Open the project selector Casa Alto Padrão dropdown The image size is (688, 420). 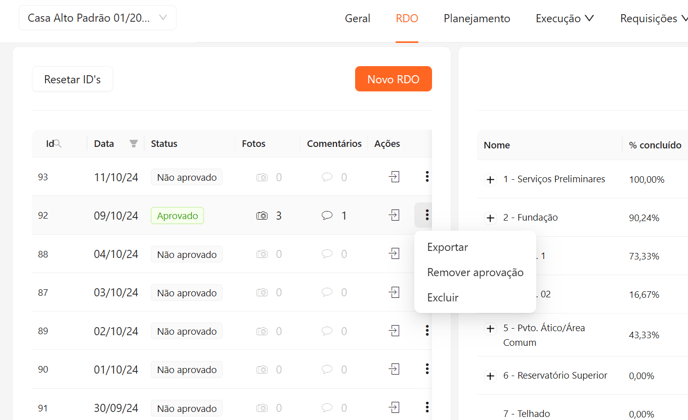click(x=97, y=18)
